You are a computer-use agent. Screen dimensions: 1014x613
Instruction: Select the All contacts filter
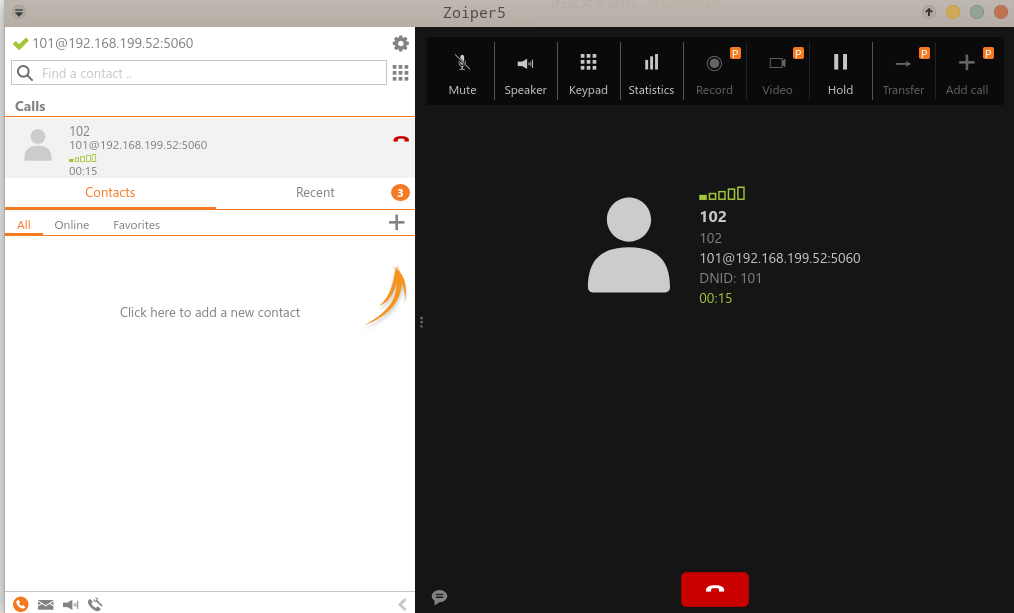(x=24, y=225)
